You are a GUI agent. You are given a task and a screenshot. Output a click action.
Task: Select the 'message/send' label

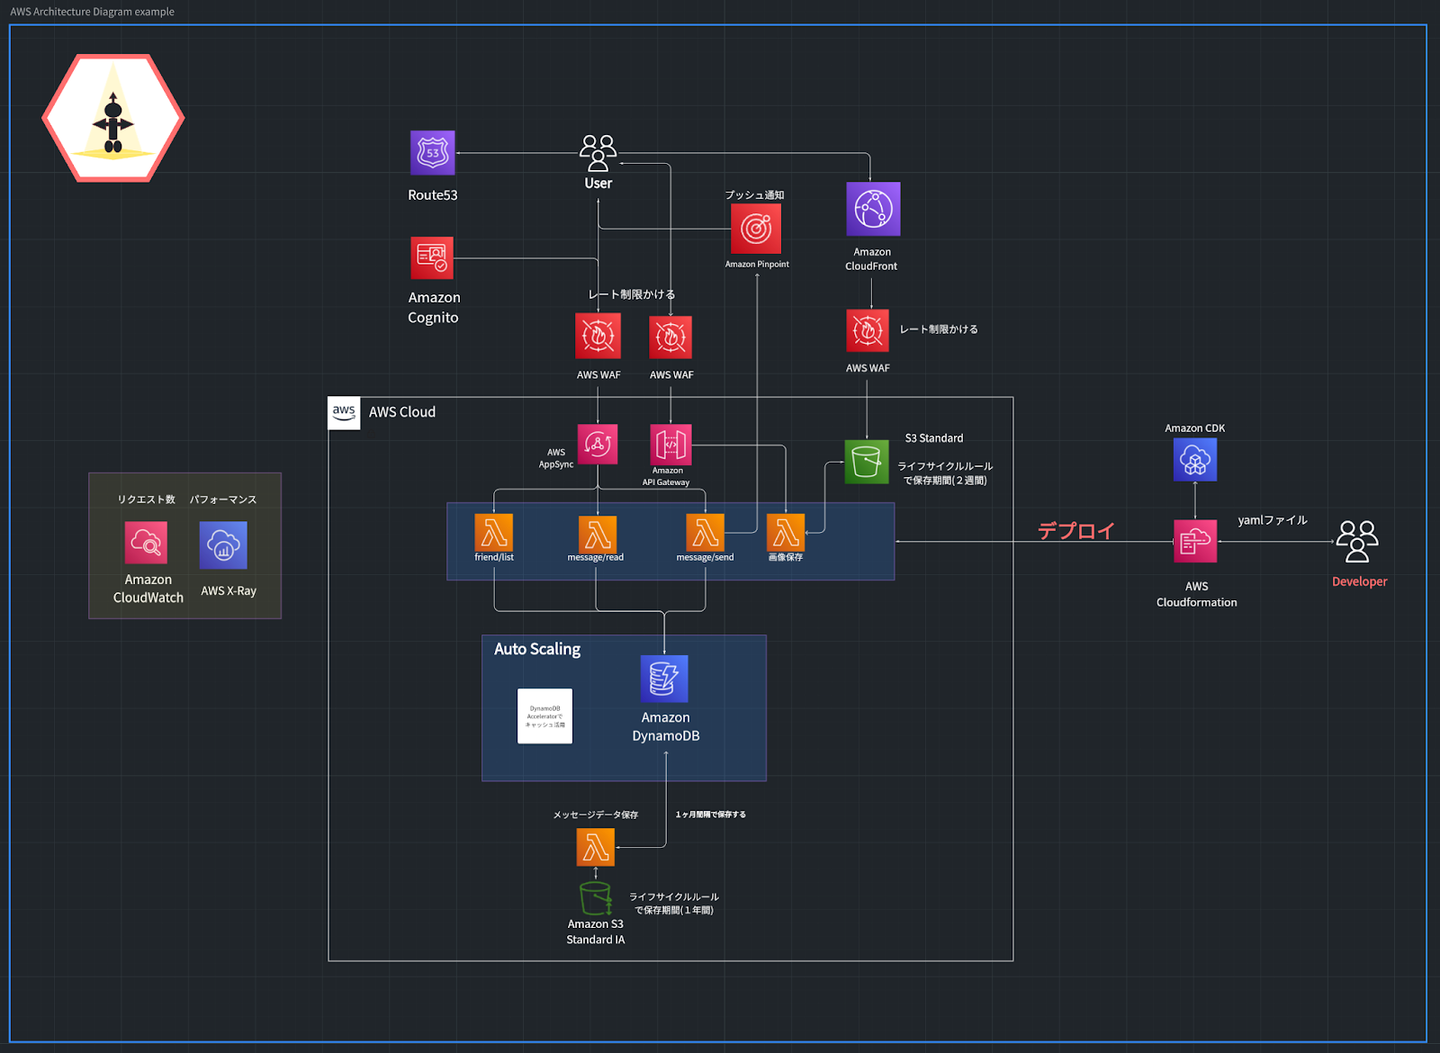pos(705,557)
